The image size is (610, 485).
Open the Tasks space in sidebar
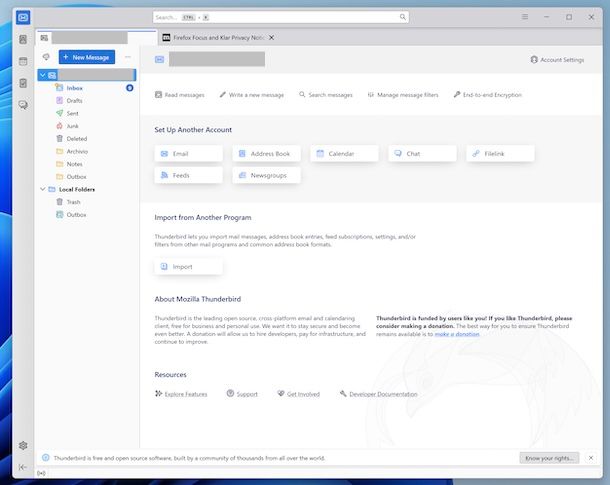click(23, 83)
